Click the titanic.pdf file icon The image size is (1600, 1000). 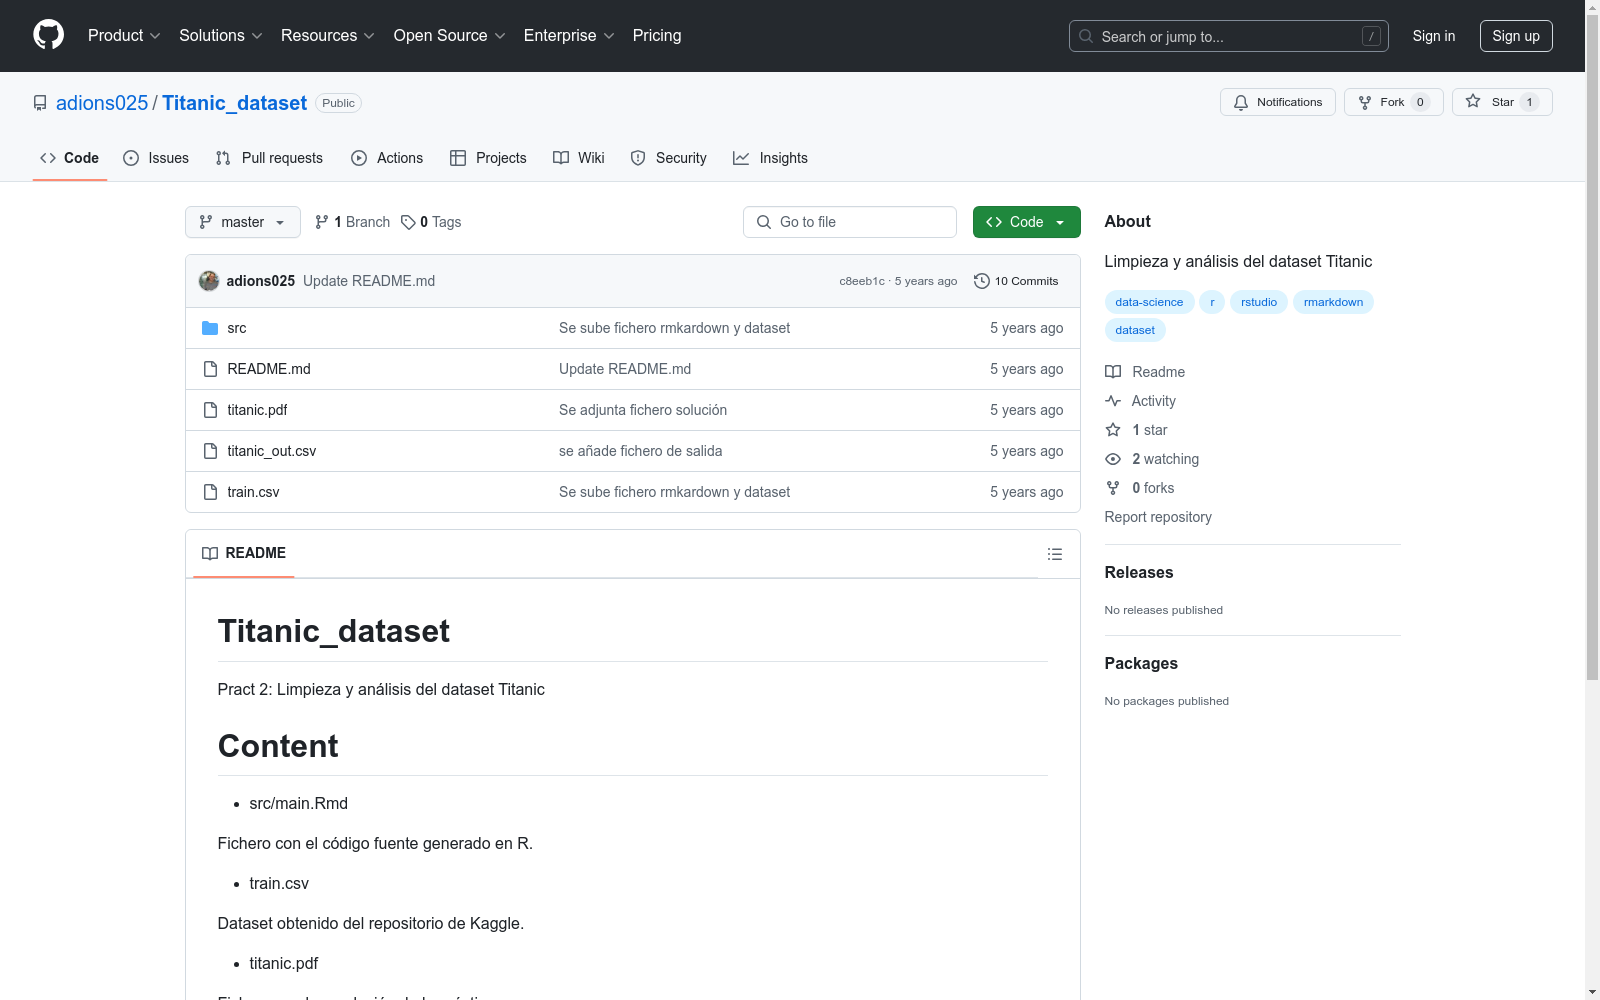(210, 410)
